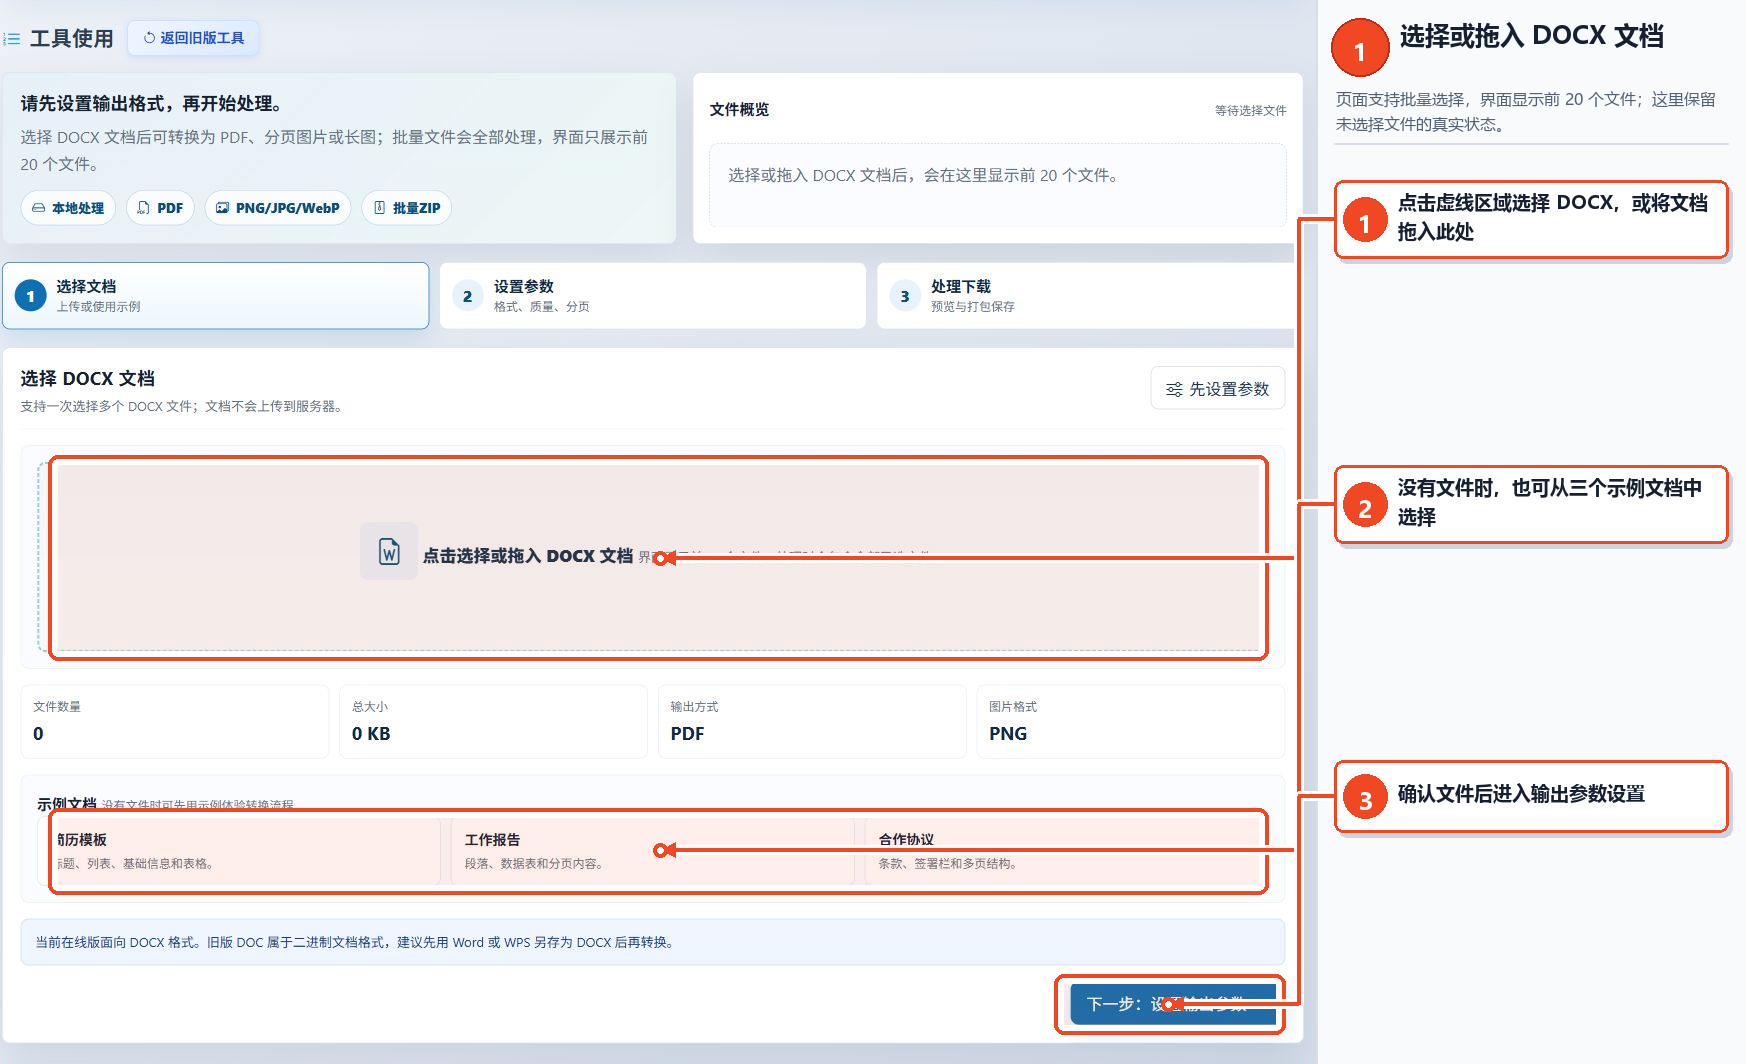
Task: Switch to step 1 选择文档 tab
Action: 216,296
